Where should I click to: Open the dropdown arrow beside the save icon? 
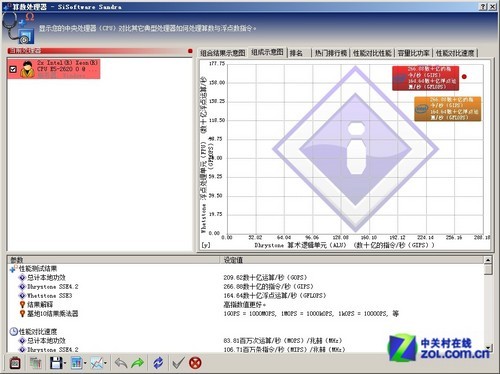(65, 363)
